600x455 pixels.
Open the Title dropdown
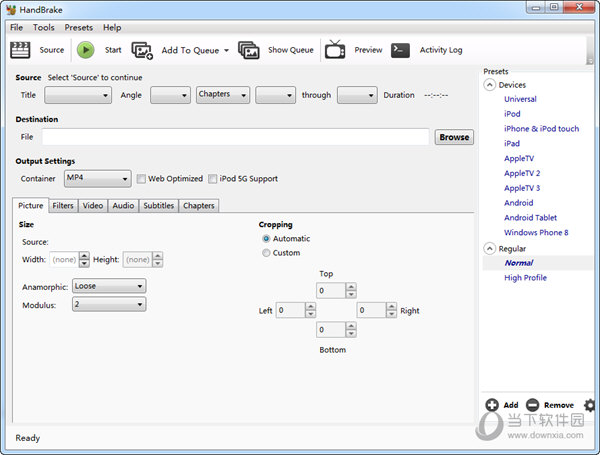(x=78, y=95)
